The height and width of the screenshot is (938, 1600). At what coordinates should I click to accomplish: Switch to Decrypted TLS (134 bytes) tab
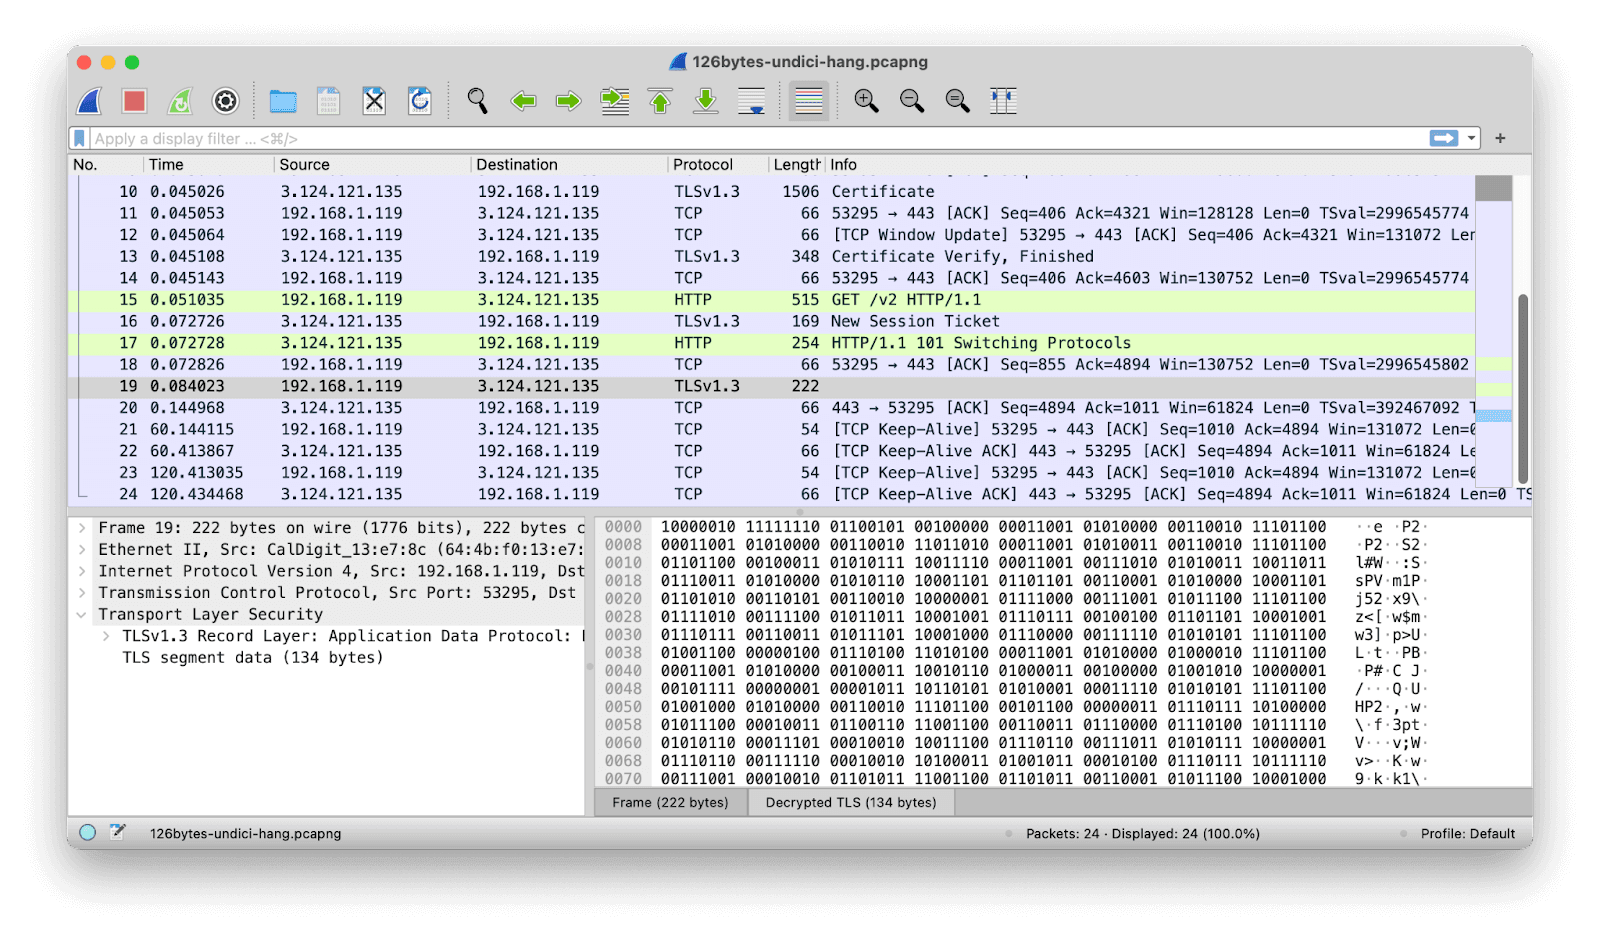pos(850,802)
